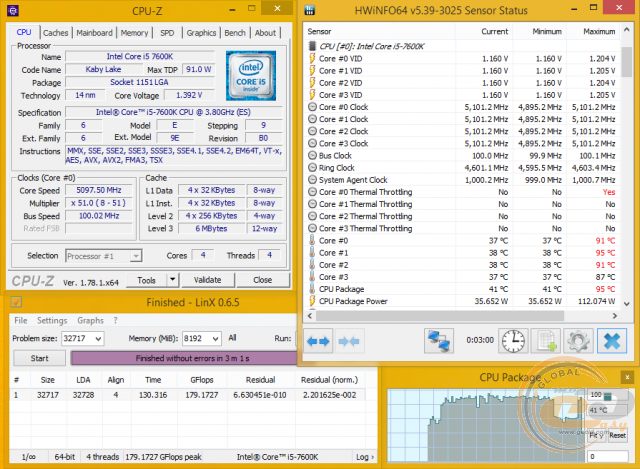Expand the Processor #1 selection dropdown
Screen dimensions: 640x469
[x=136, y=256]
